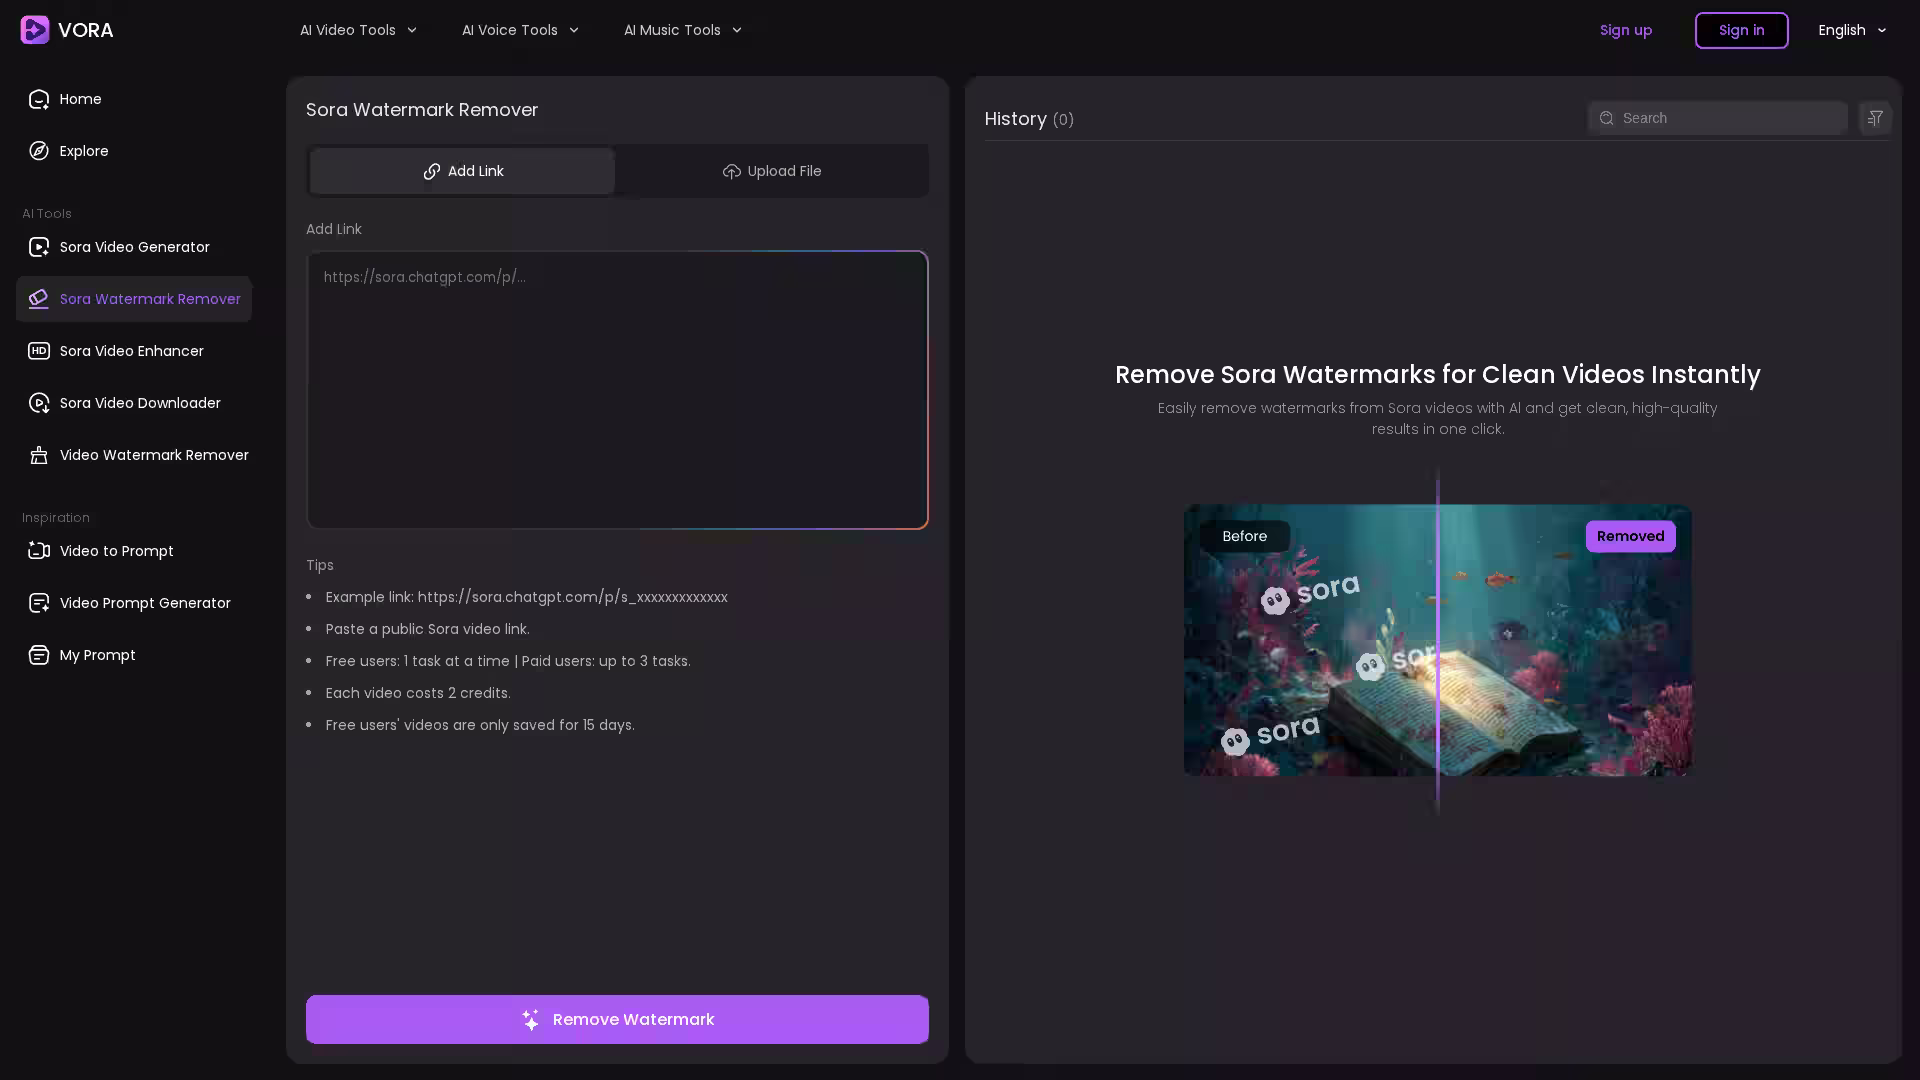Click the history filter icon
This screenshot has height=1080, width=1920.
coord(1875,118)
